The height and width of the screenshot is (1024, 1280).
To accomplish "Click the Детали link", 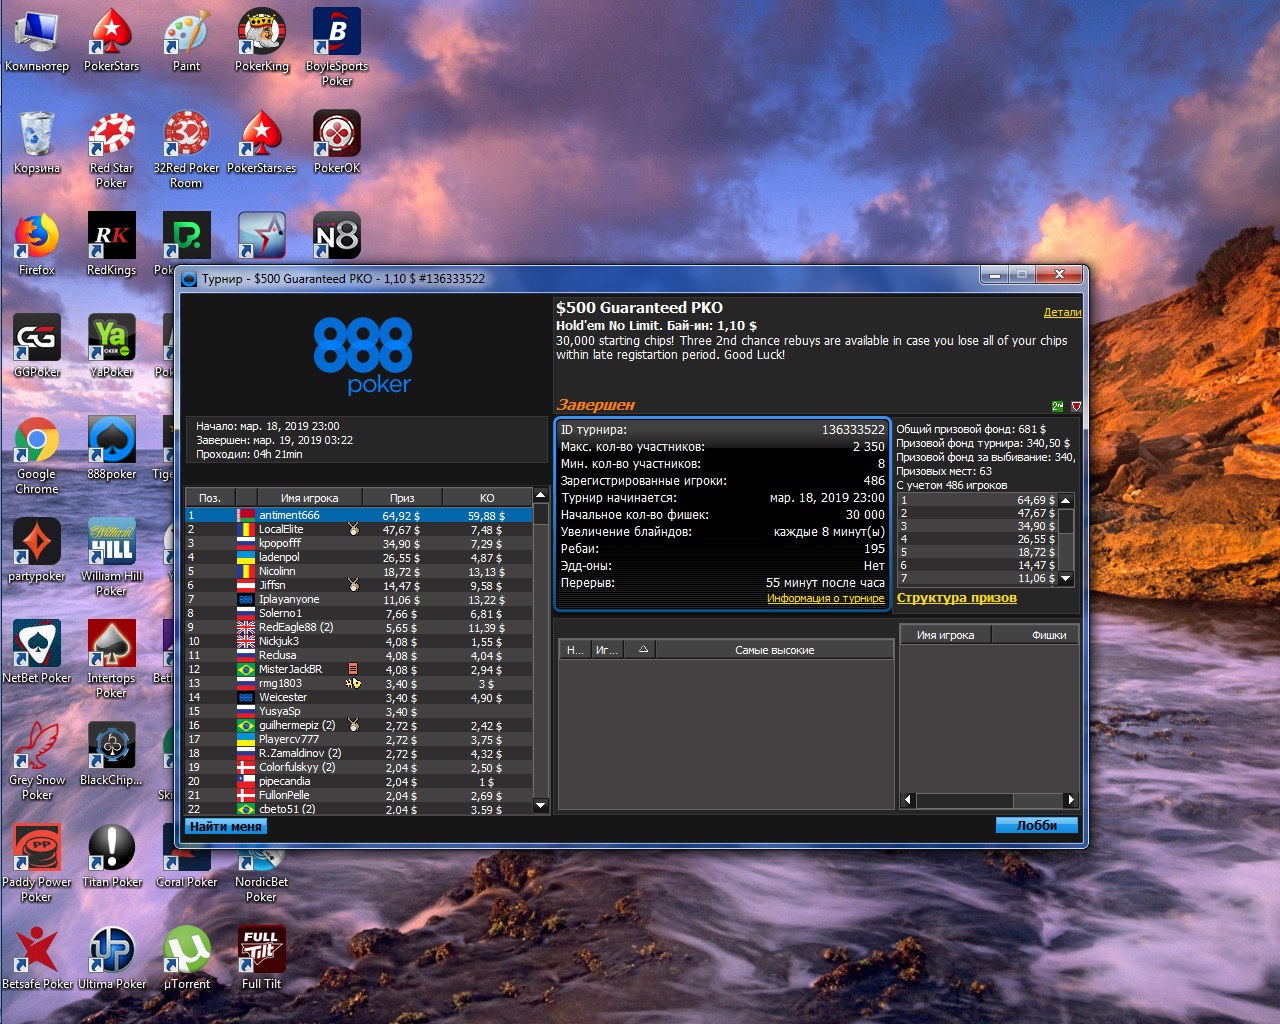I will point(1062,312).
